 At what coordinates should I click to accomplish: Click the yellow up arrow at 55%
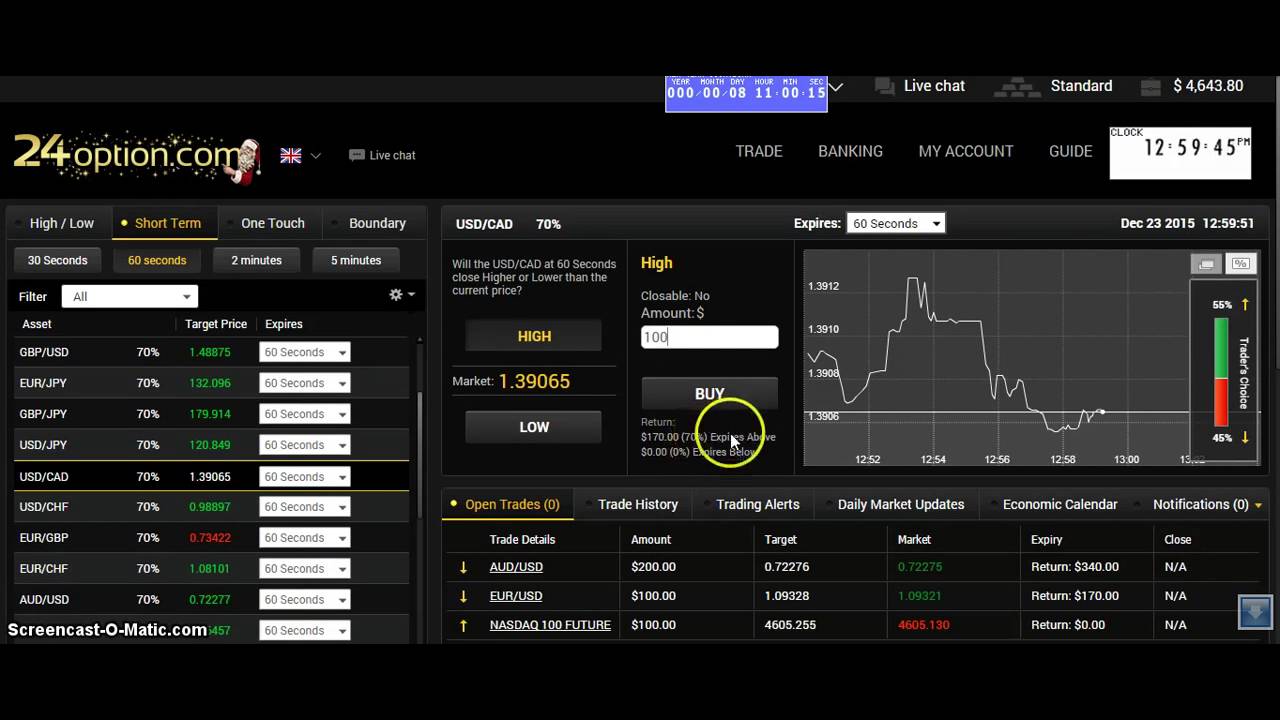(1245, 304)
